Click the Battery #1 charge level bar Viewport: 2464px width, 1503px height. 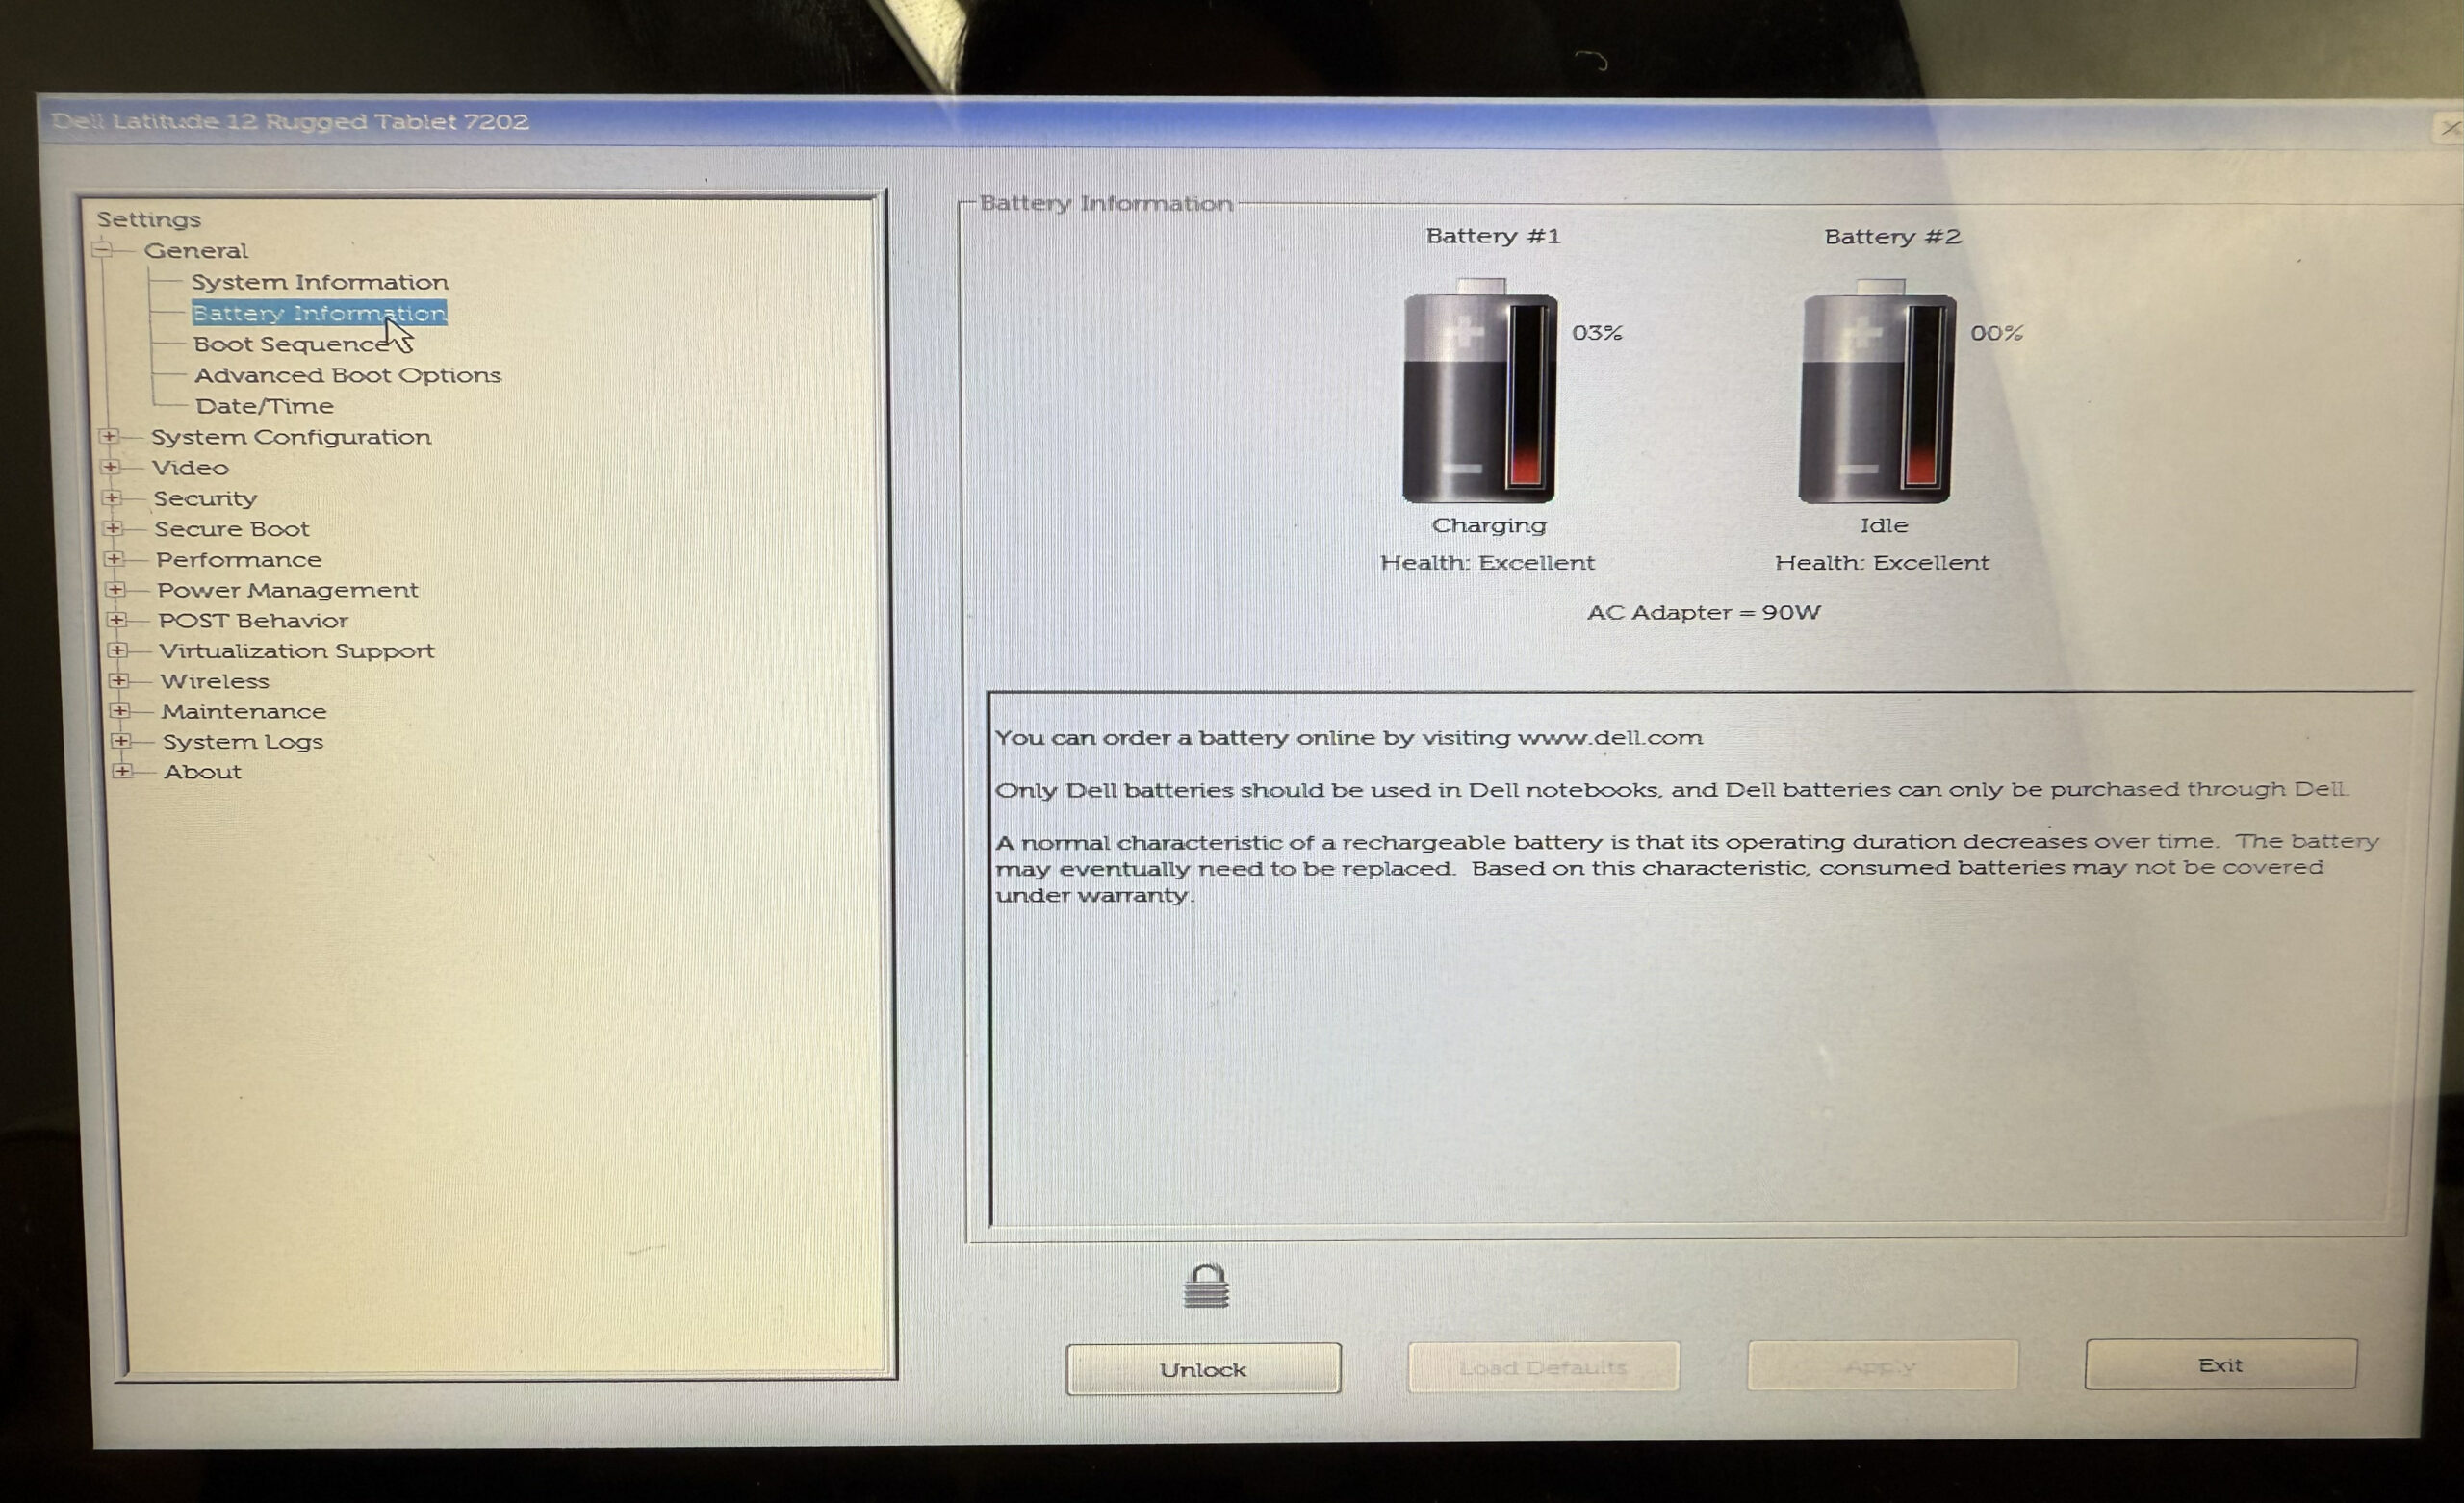coord(1526,396)
